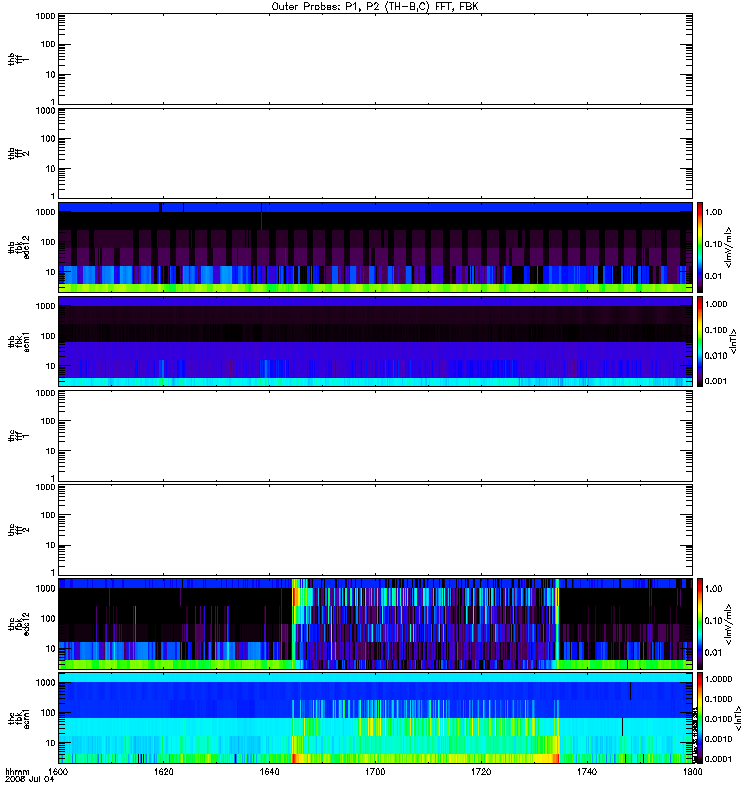
Task: Click the "thb fff 2" panel axis title
Action: [18, 154]
